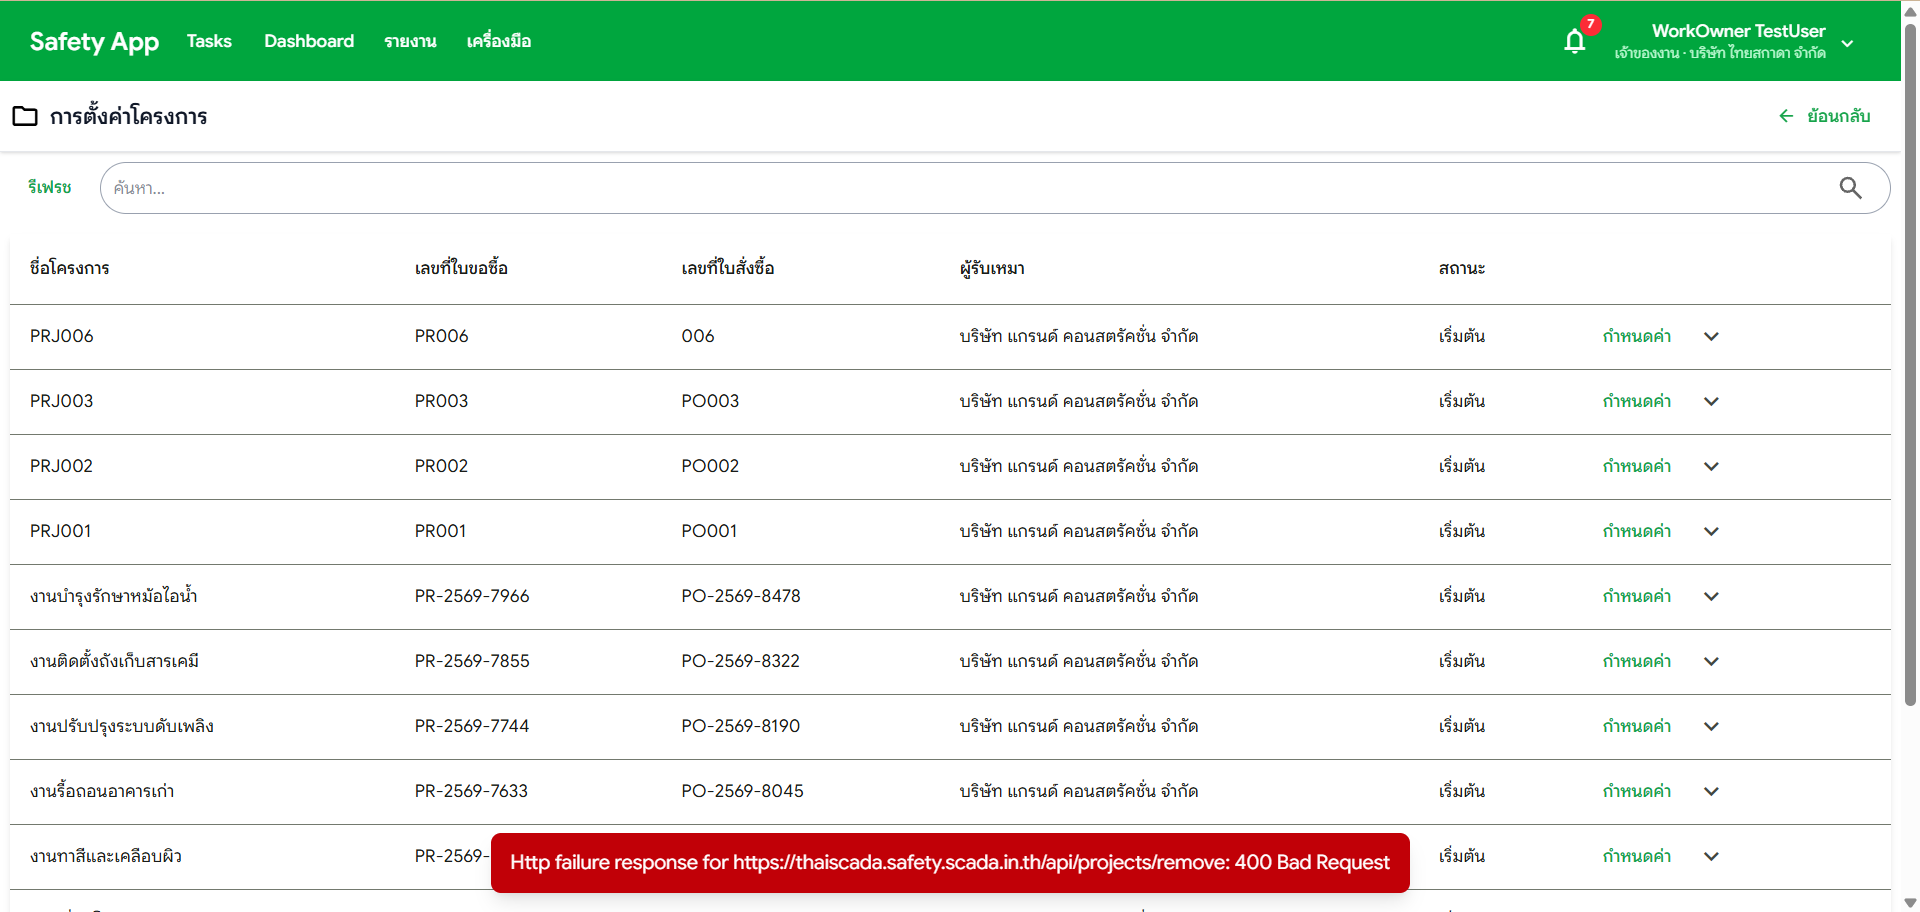This screenshot has width=1920, height=912.
Task: Expand the PRJ001 row chevron
Action: point(1711,532)
